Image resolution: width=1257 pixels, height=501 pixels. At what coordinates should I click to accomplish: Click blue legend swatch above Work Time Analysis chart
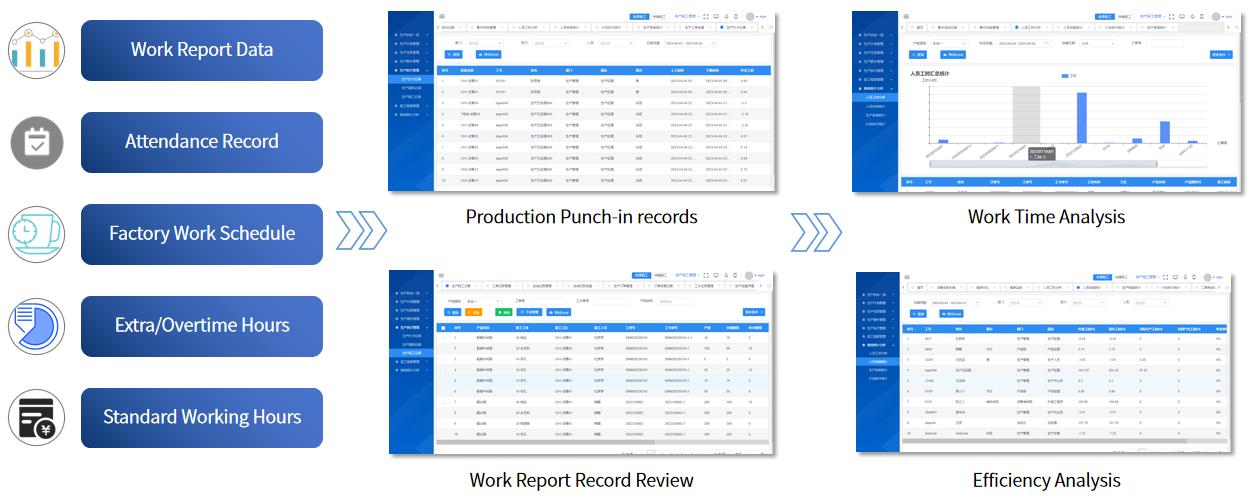(1065, 76)
